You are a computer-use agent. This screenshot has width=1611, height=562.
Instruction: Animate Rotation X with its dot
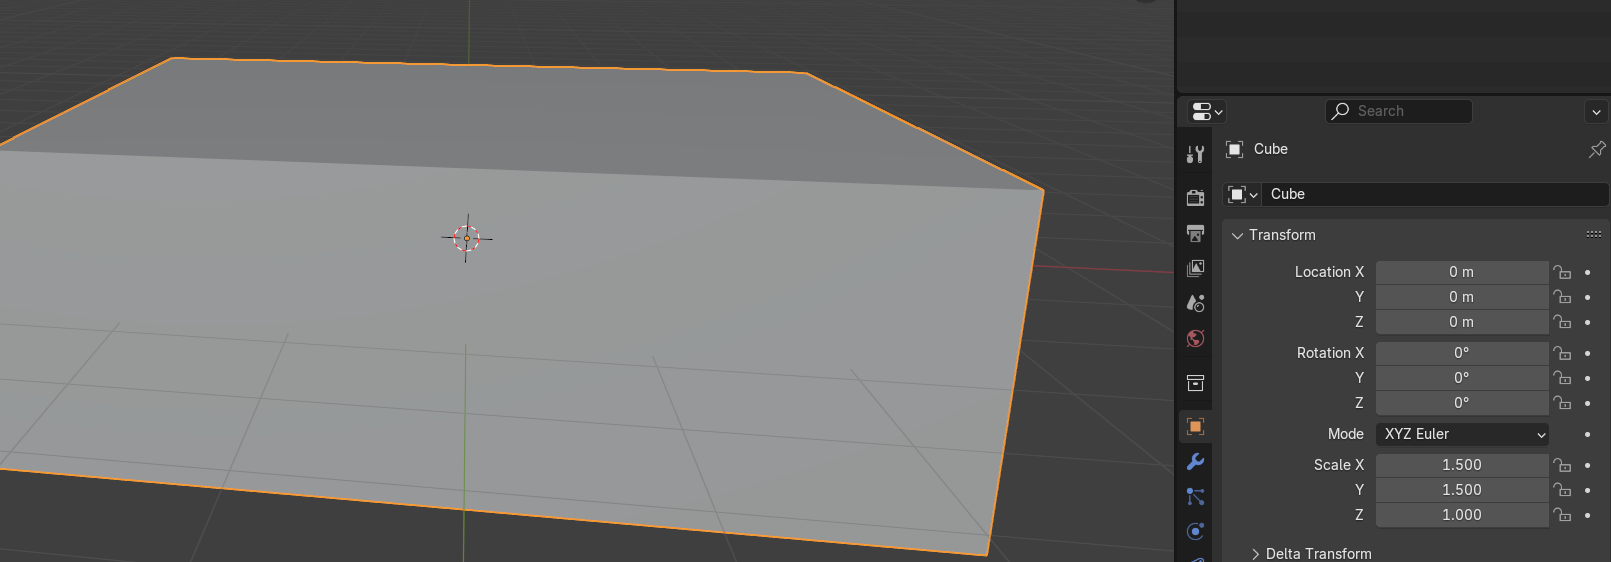tap(1587, 353)
